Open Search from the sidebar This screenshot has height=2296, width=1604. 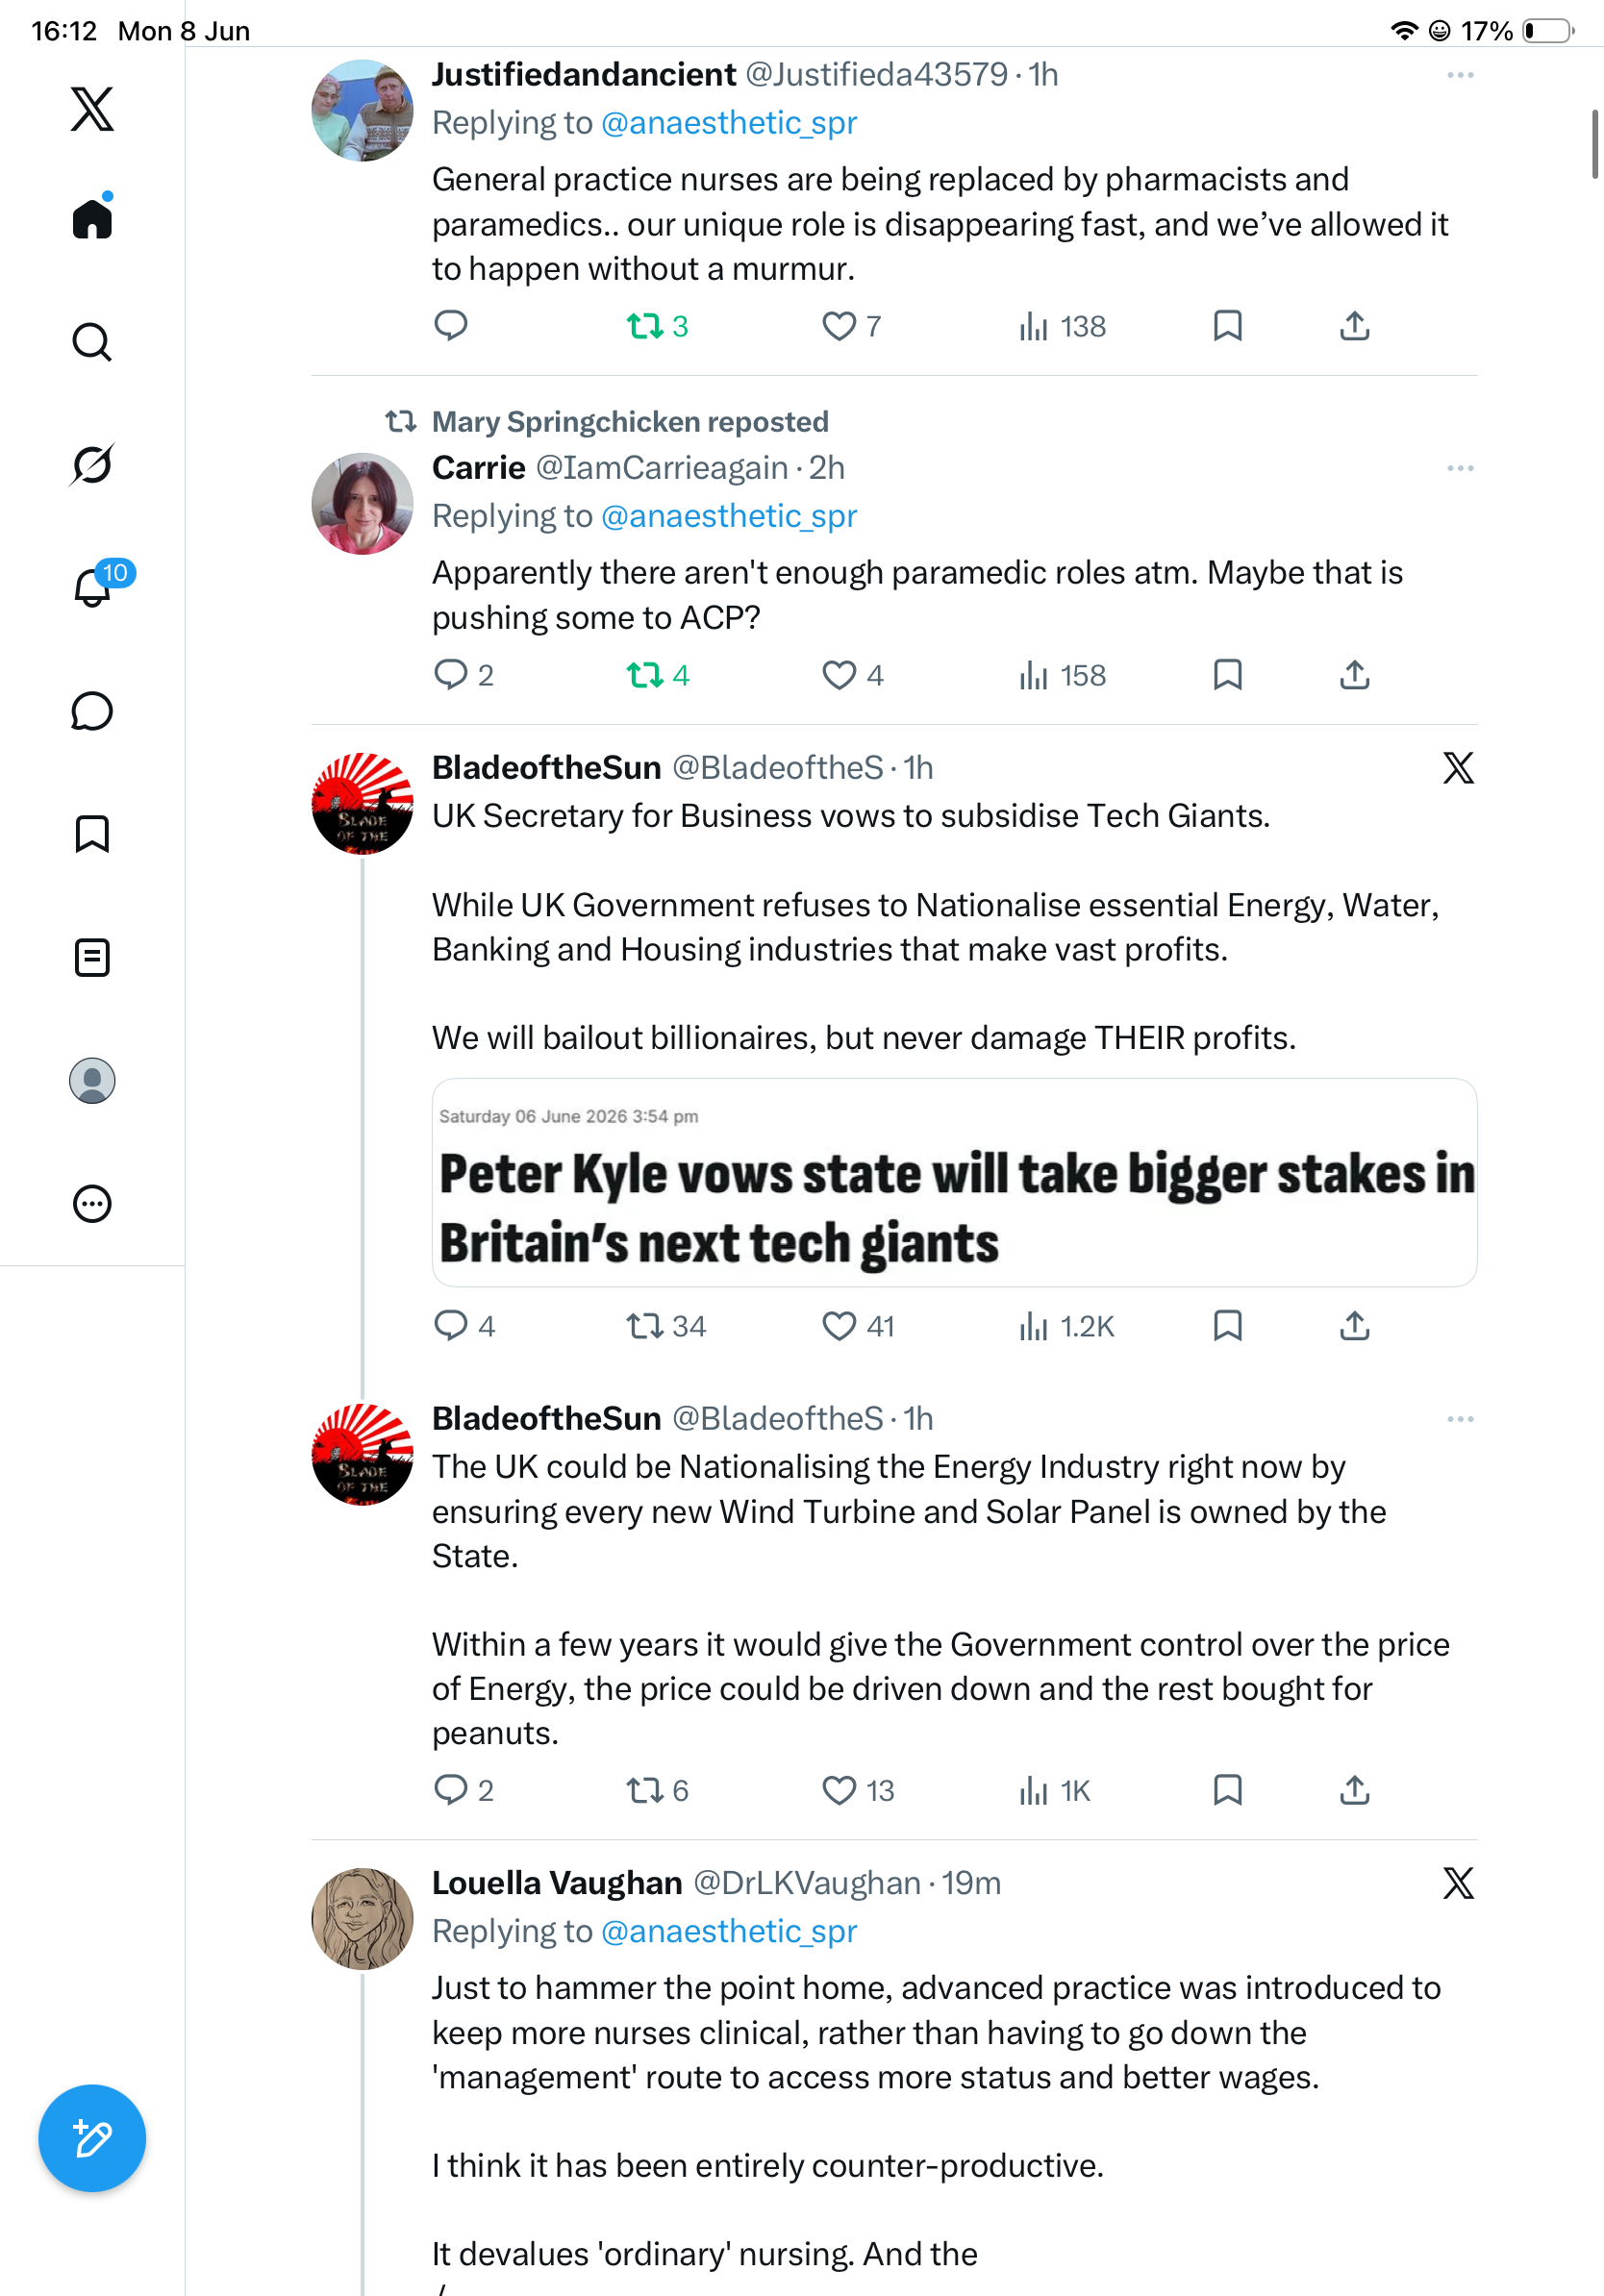tap(92, 342)
